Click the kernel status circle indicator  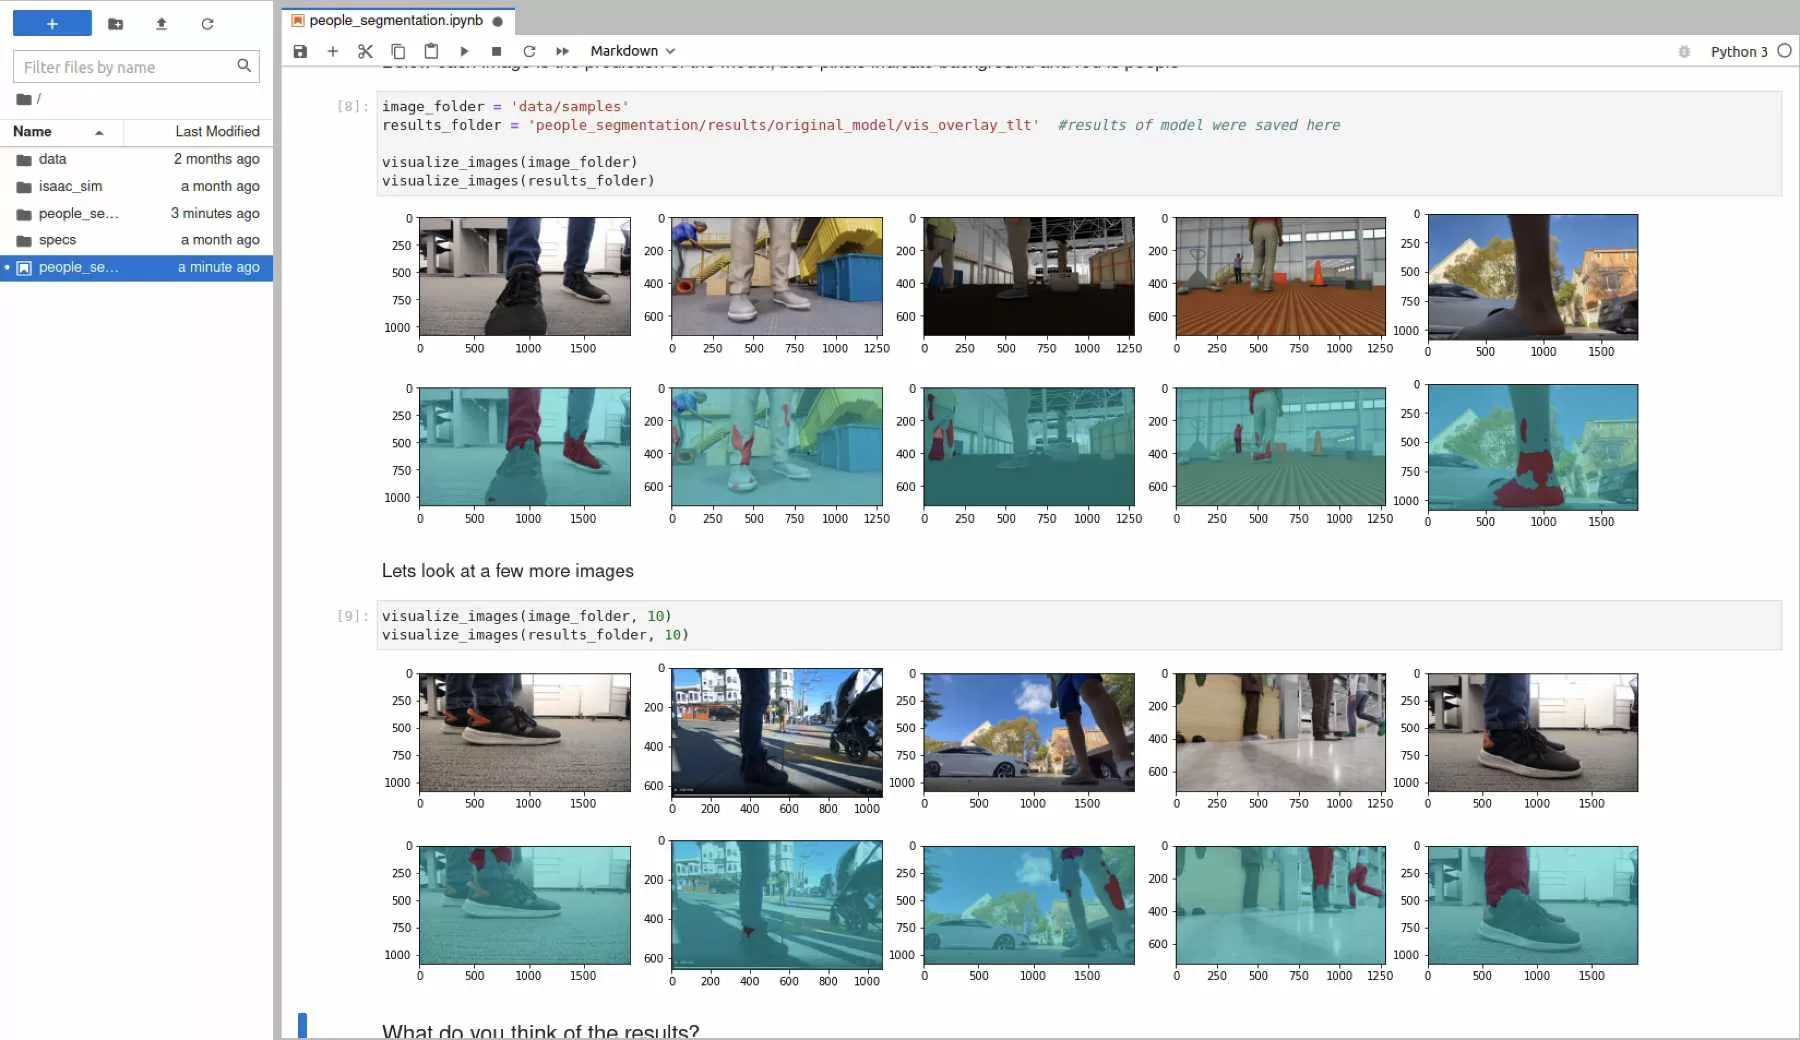coord(1784,51)
